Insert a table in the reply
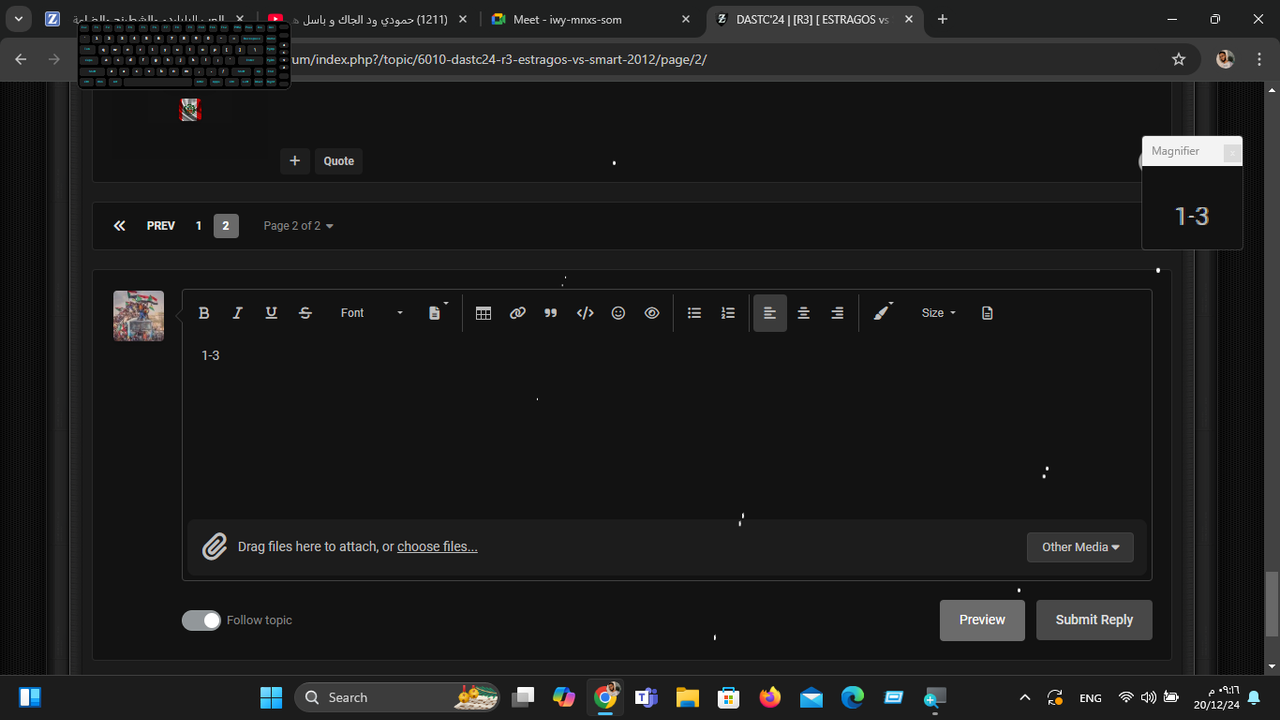The image size is (1280, 720). pyautogui.click(x=484, y=313)
